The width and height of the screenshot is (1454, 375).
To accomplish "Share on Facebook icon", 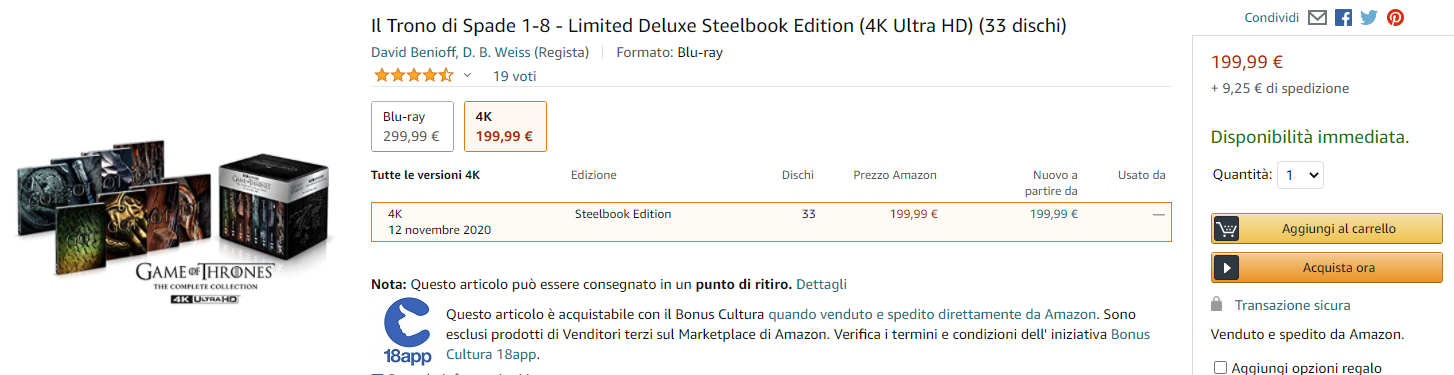I will click(x=1343, y=18).
